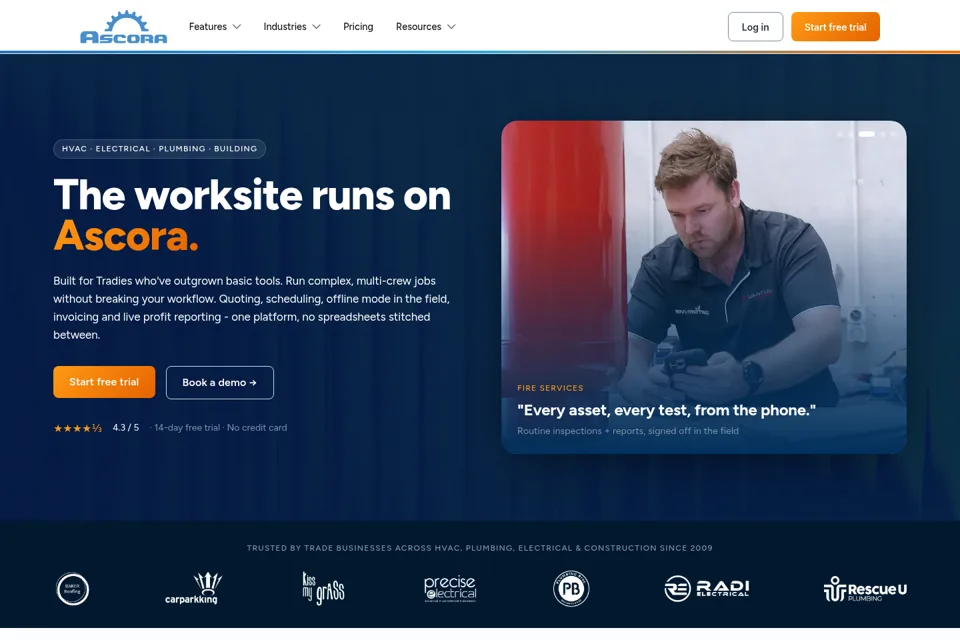Image resolution: width=960 pixels, height=640 pixels.
Task: Click the orange star rating icons
Action: [x=78, y=428]
